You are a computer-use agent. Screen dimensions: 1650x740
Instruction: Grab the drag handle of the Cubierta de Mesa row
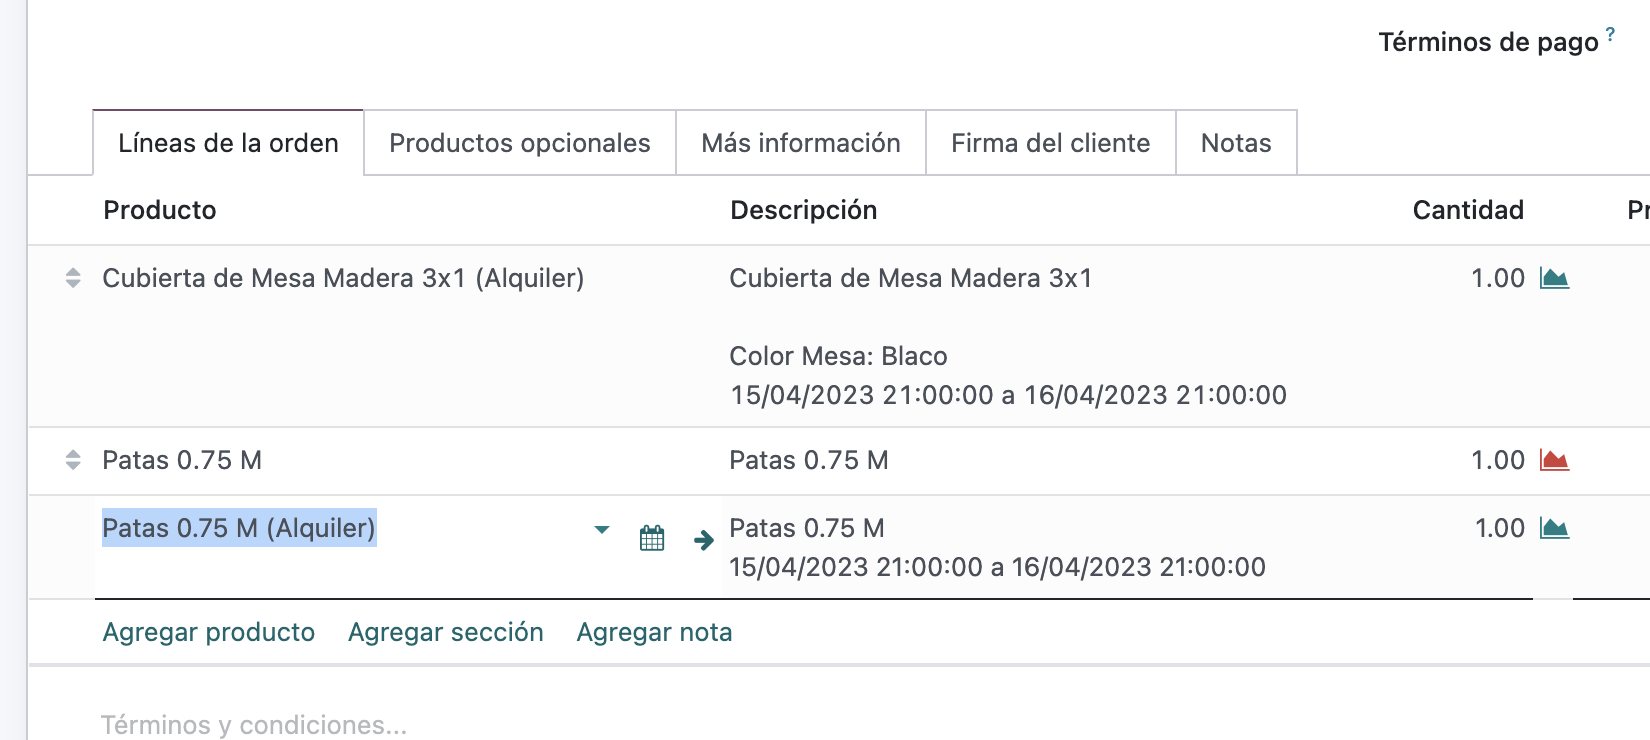[x=73, y=278]
